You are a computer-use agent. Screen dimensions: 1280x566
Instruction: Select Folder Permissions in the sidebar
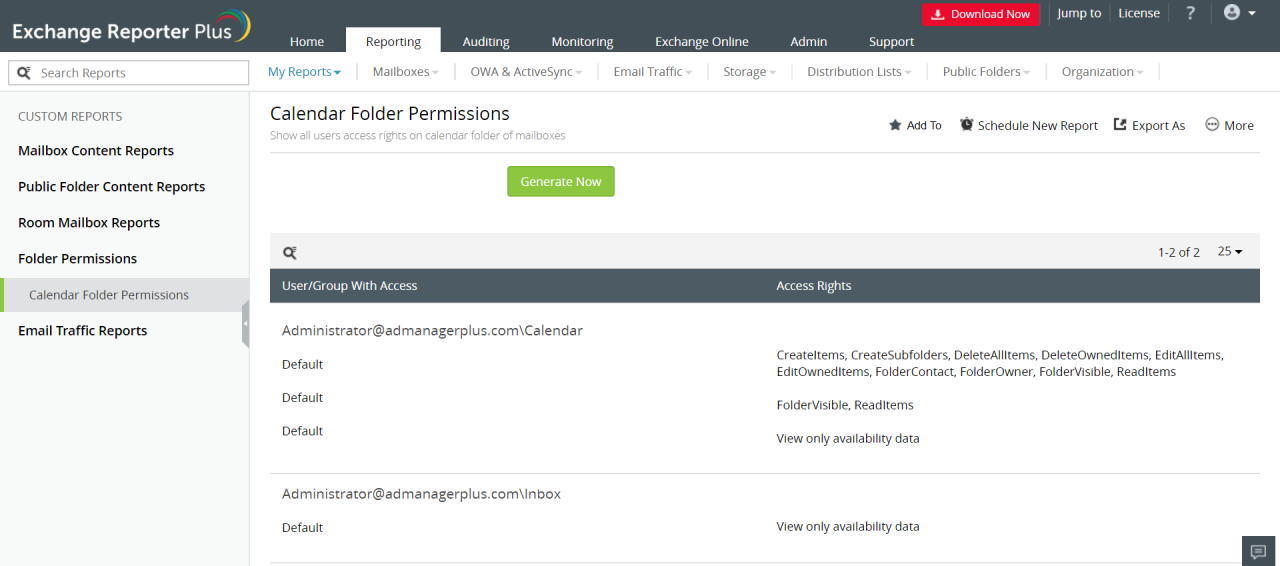[77, 259]
